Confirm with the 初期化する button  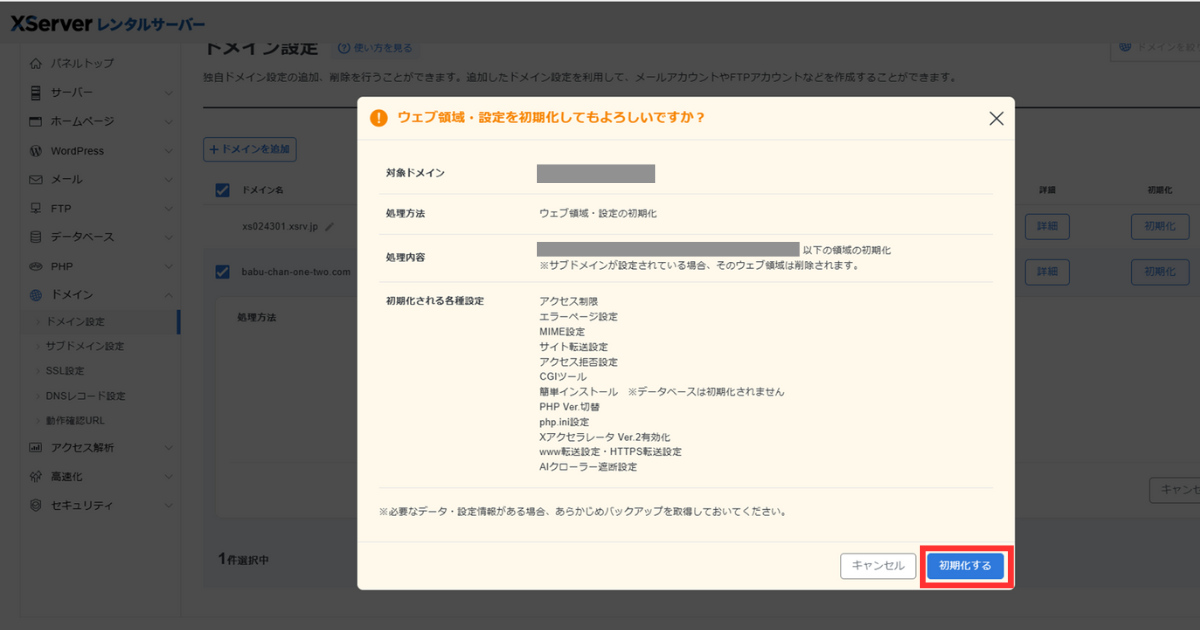click(x=965, y=566)
